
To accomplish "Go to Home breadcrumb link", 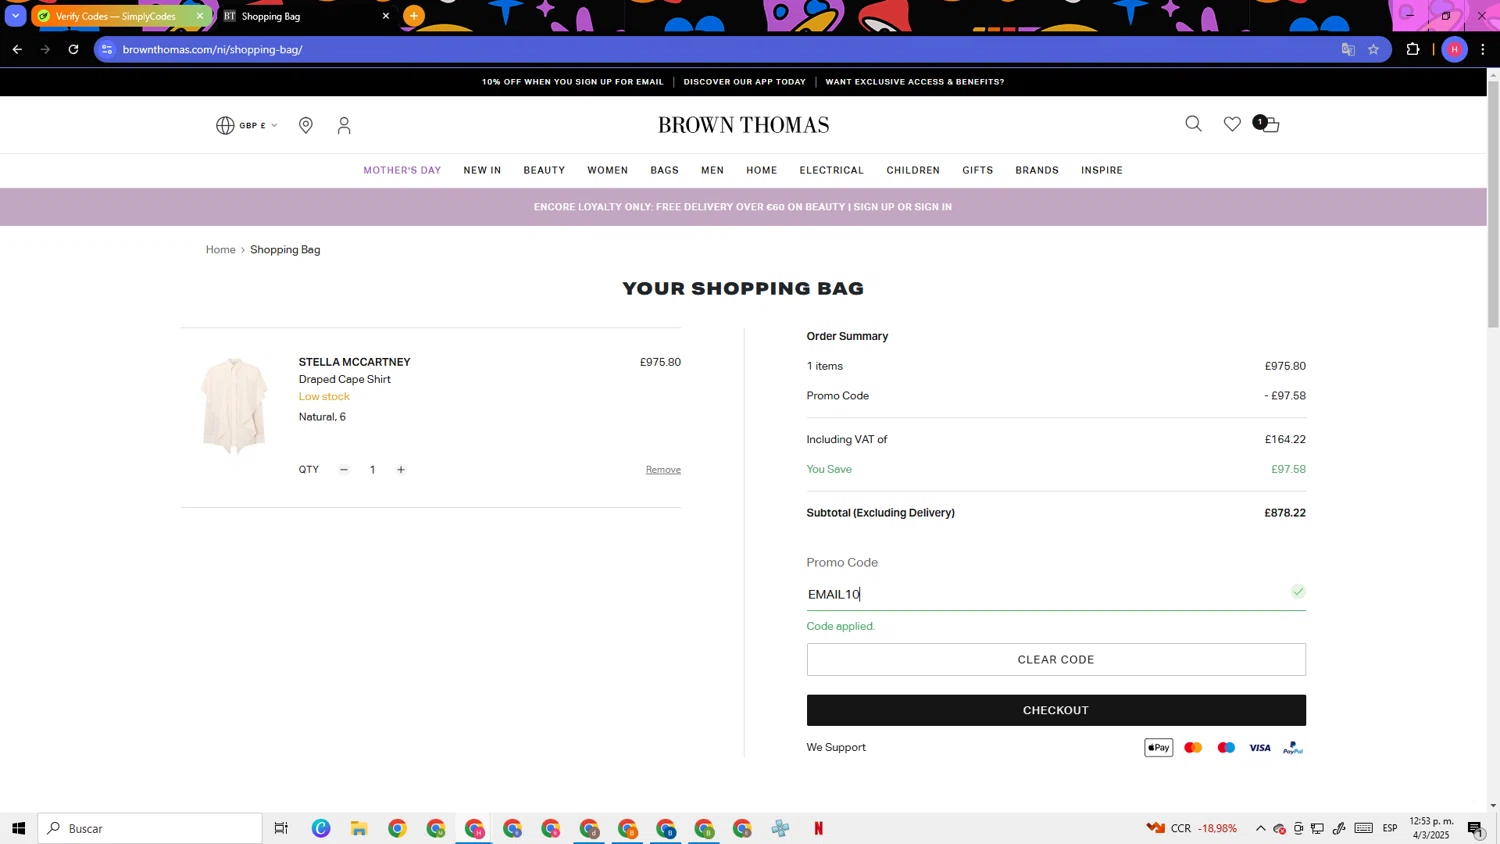I will pos(220,250).
